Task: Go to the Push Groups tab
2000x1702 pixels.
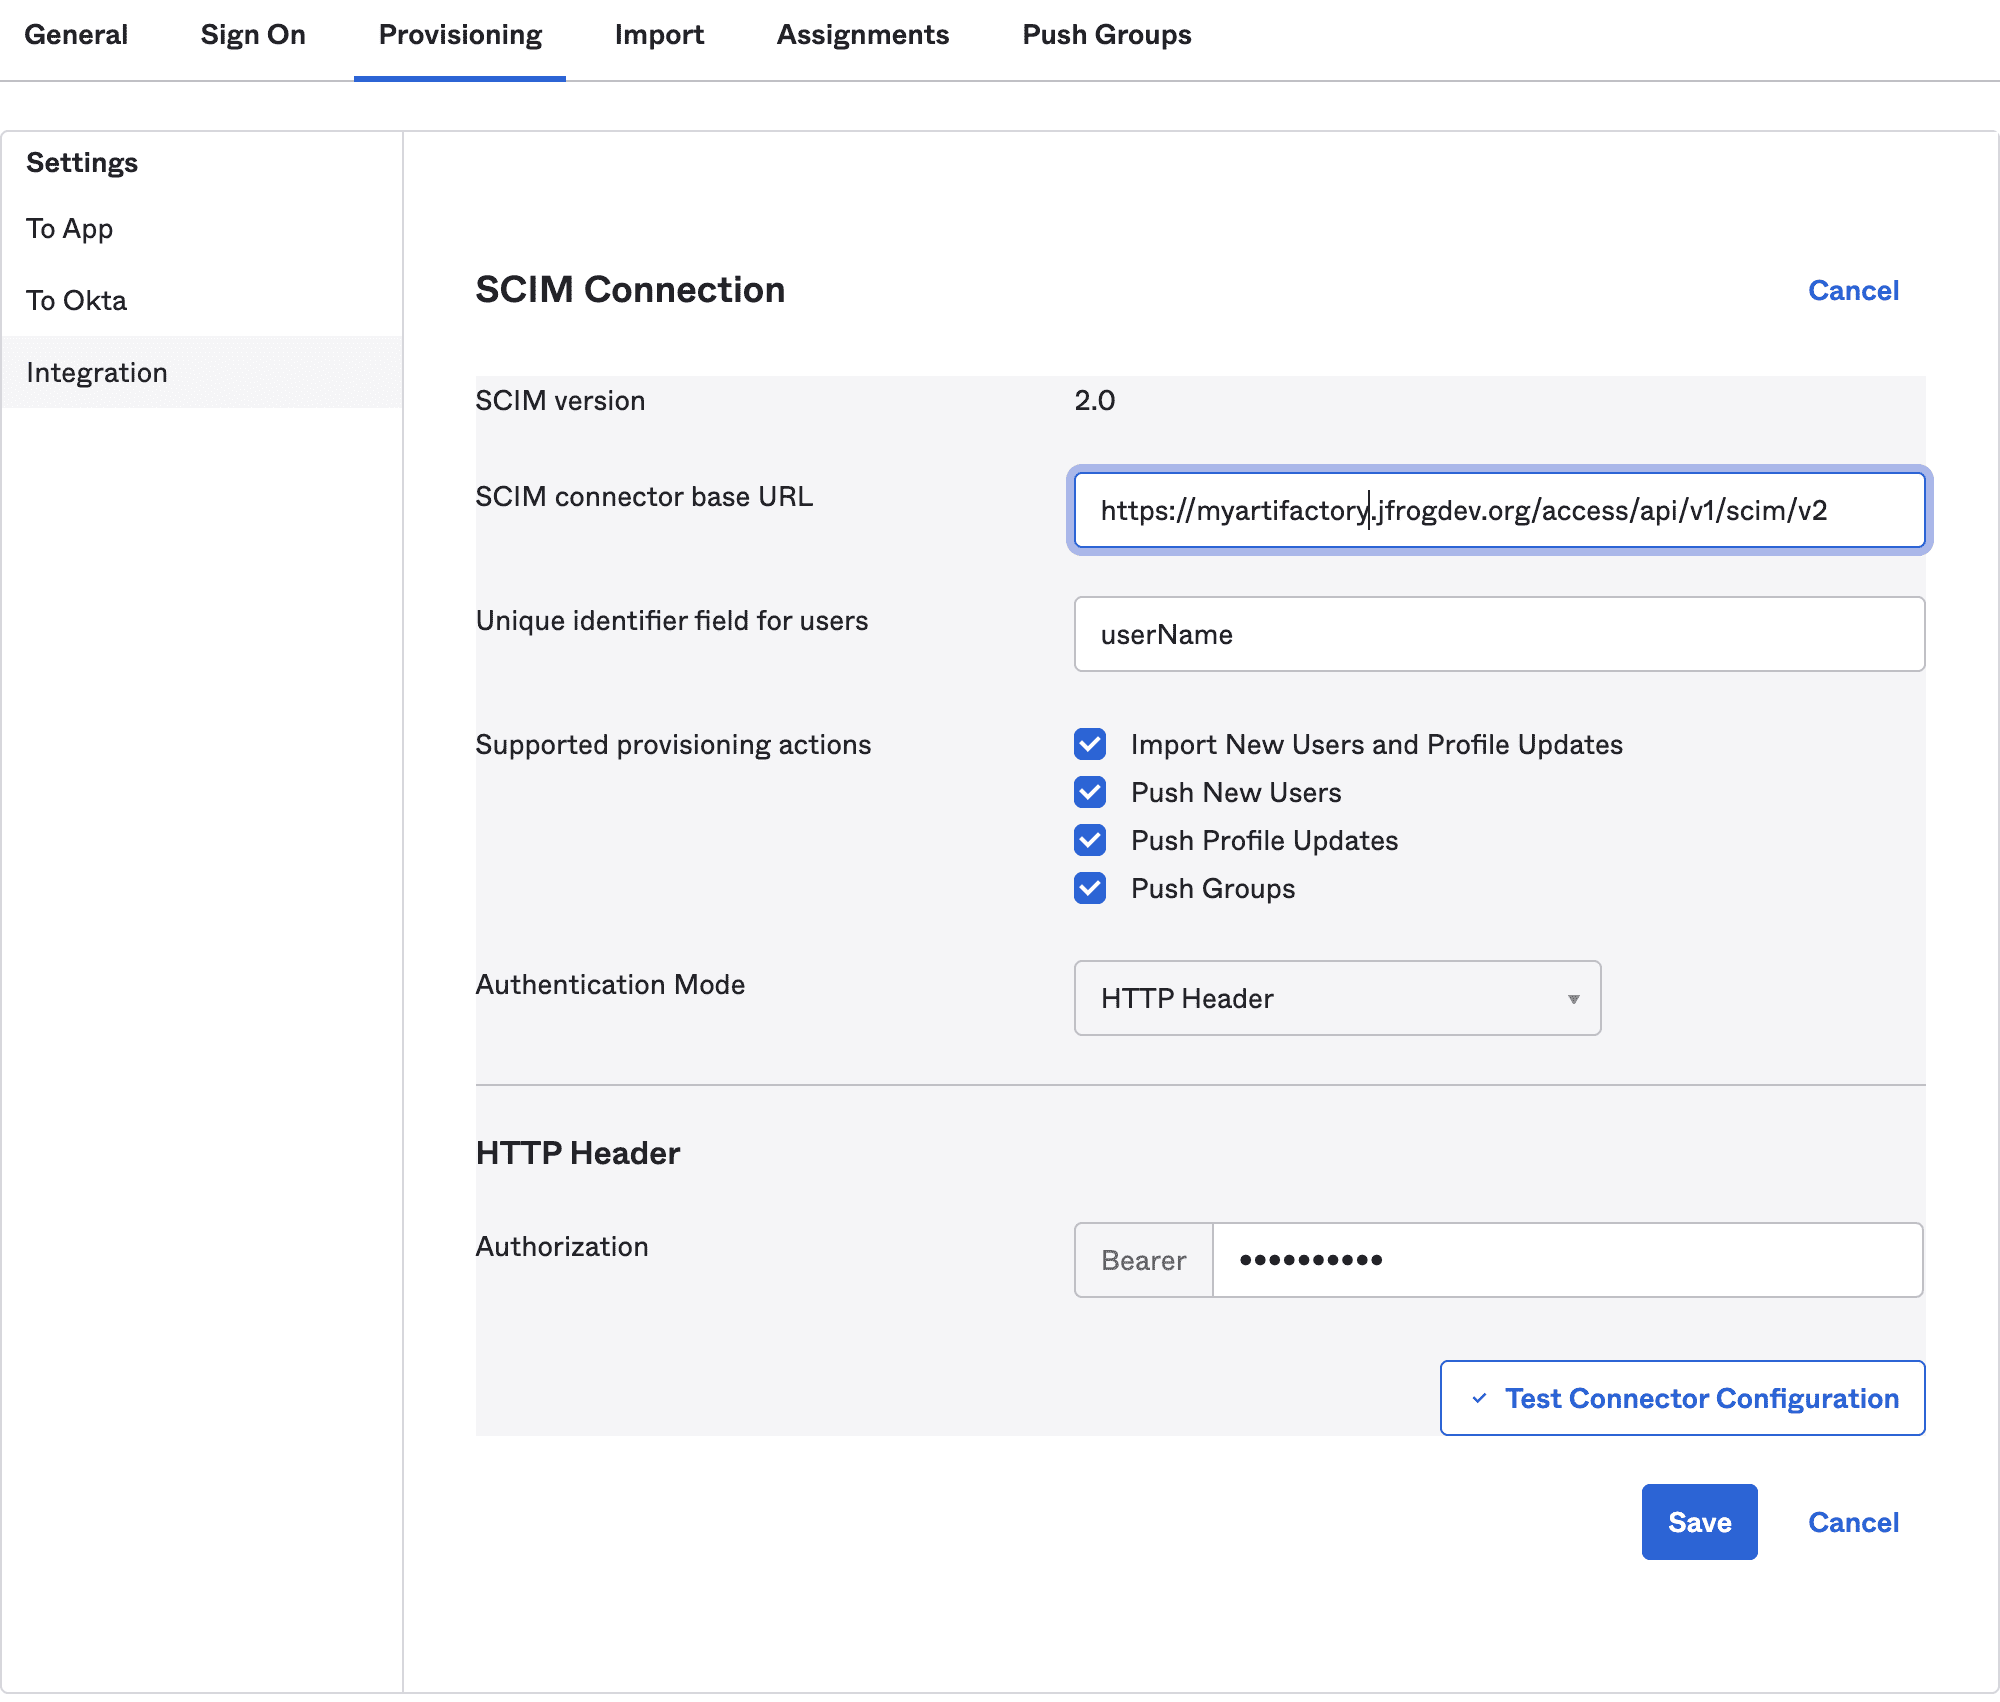Action: 1106,34
